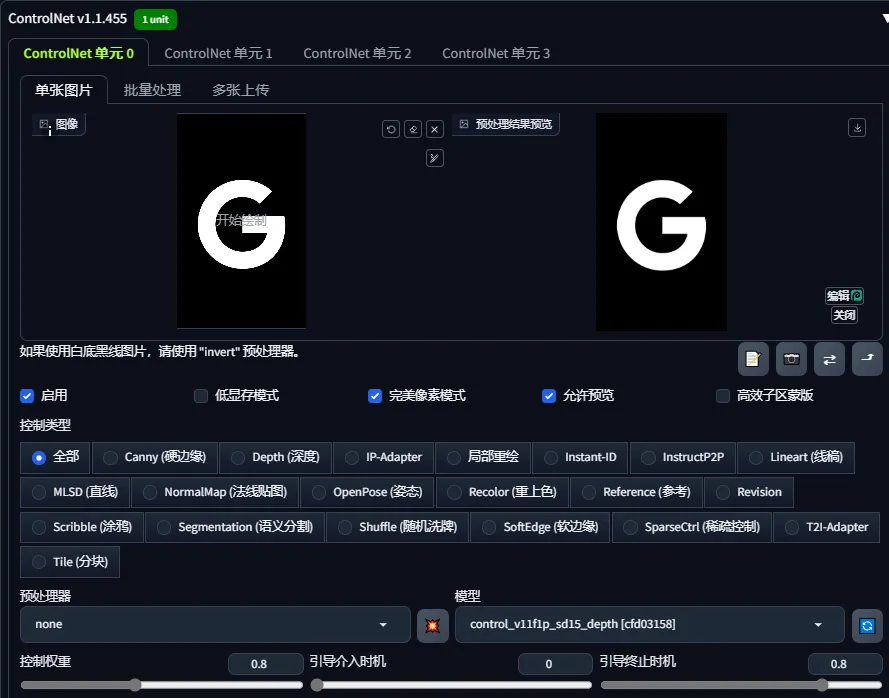This screenshot has width=889, height=698.
Task: Open the brush tool below the X icon
Action: click(x=435, y=158)
